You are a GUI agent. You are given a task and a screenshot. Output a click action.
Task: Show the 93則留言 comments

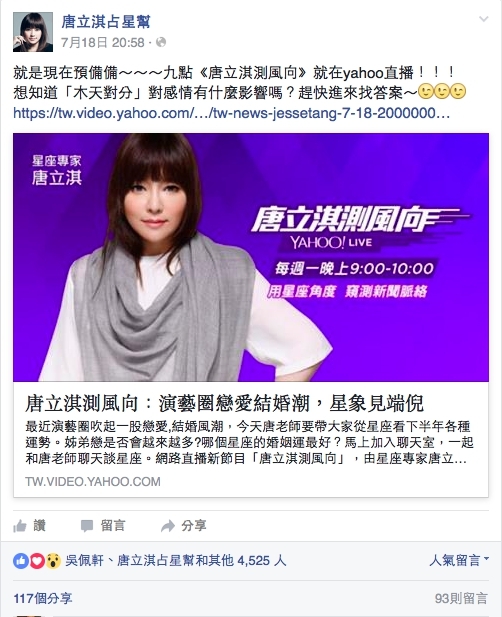[x=461, y=599]
